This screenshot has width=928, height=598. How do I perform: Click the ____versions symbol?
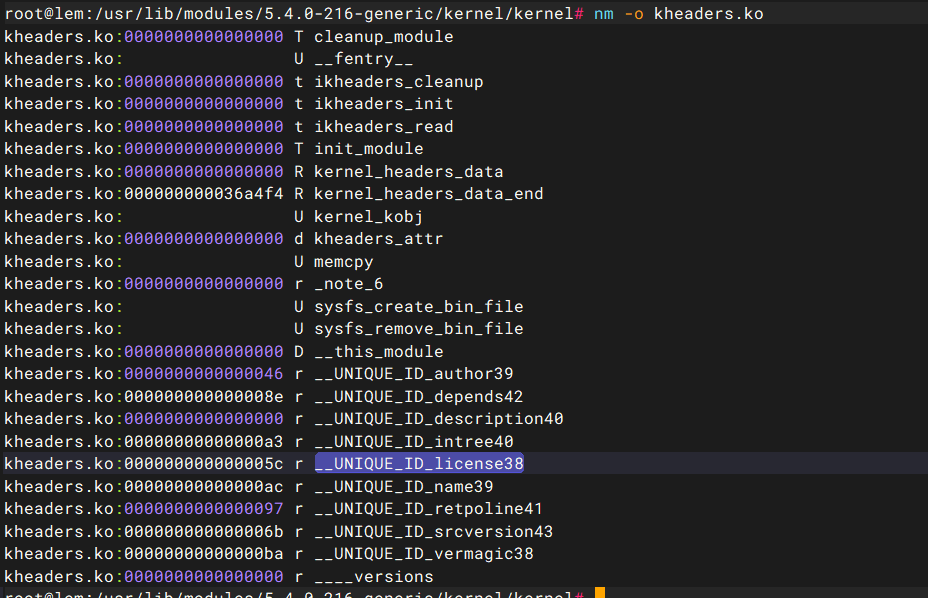[x=373, y=577]
